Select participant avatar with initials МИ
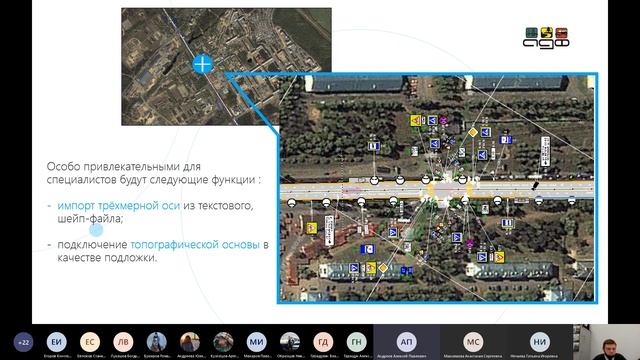This screenshot has height=360, width=640. point(256,342)
